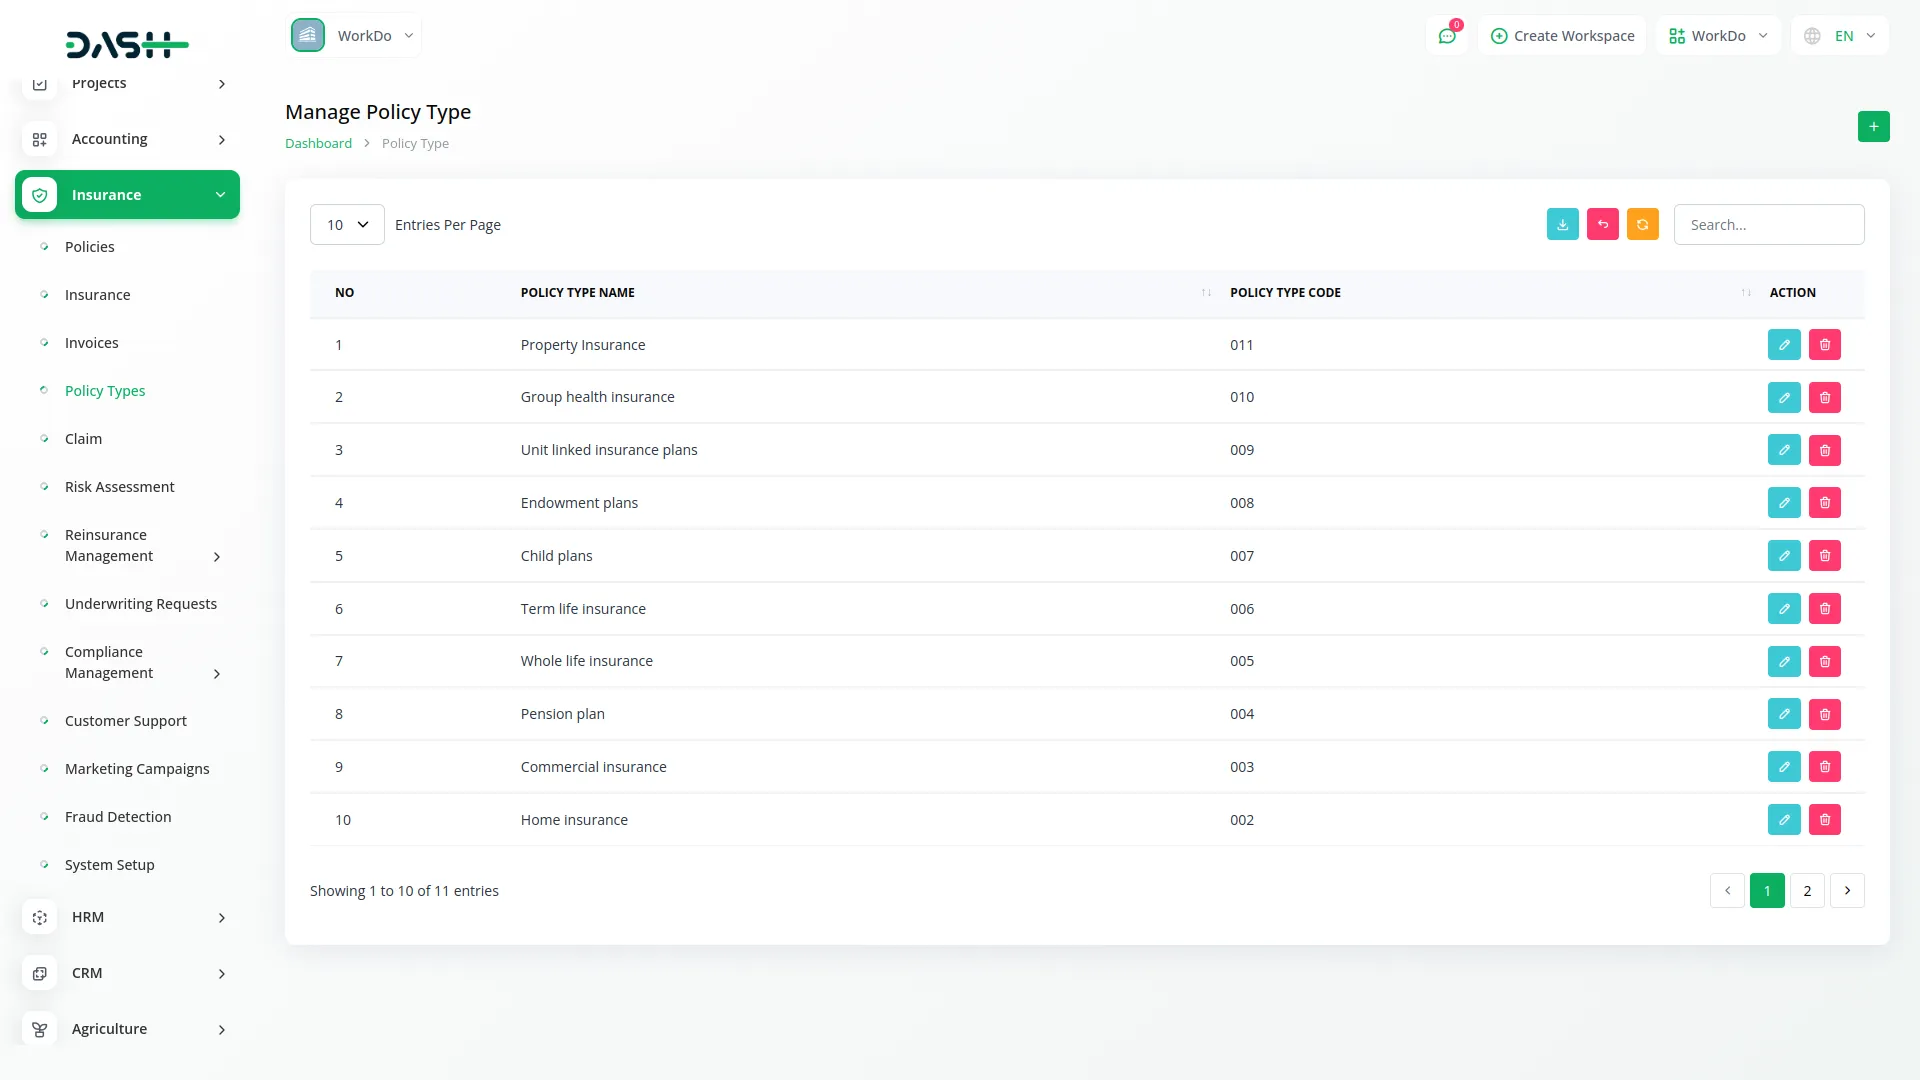Edit Pension plan with the pencil icon
The width and height of the screenshot is (1920, 1080).
pos(1784,713)
